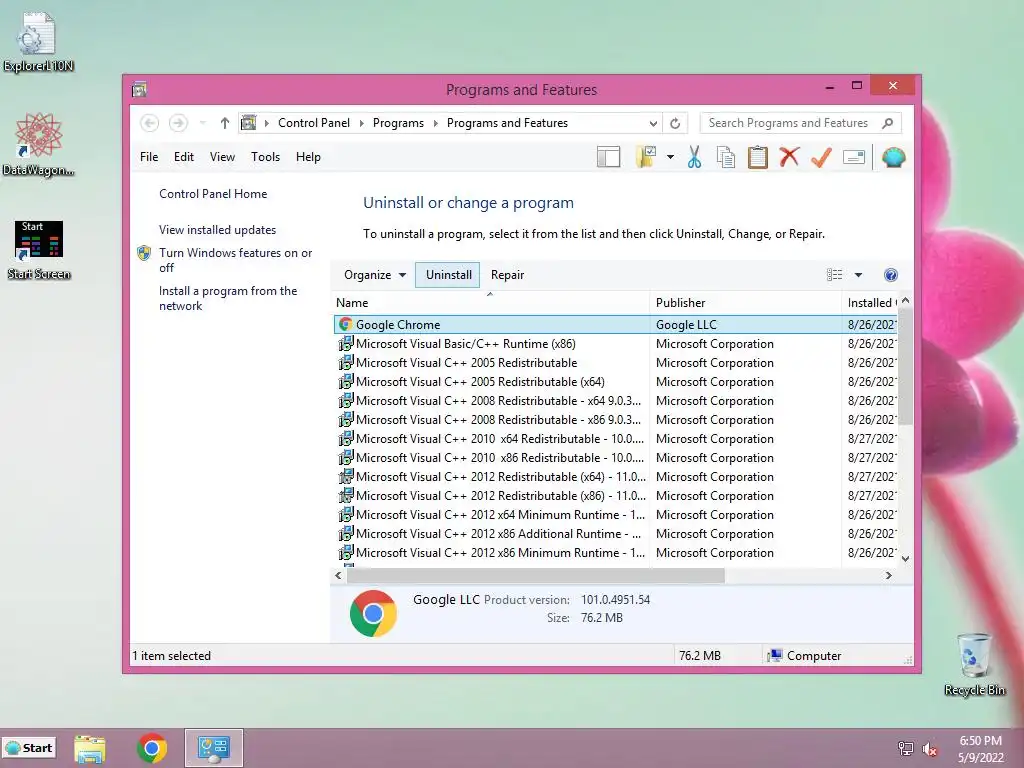1024x768 pixels.
Task: Open the Recycle Bin desktop icon
Action: 974,664
